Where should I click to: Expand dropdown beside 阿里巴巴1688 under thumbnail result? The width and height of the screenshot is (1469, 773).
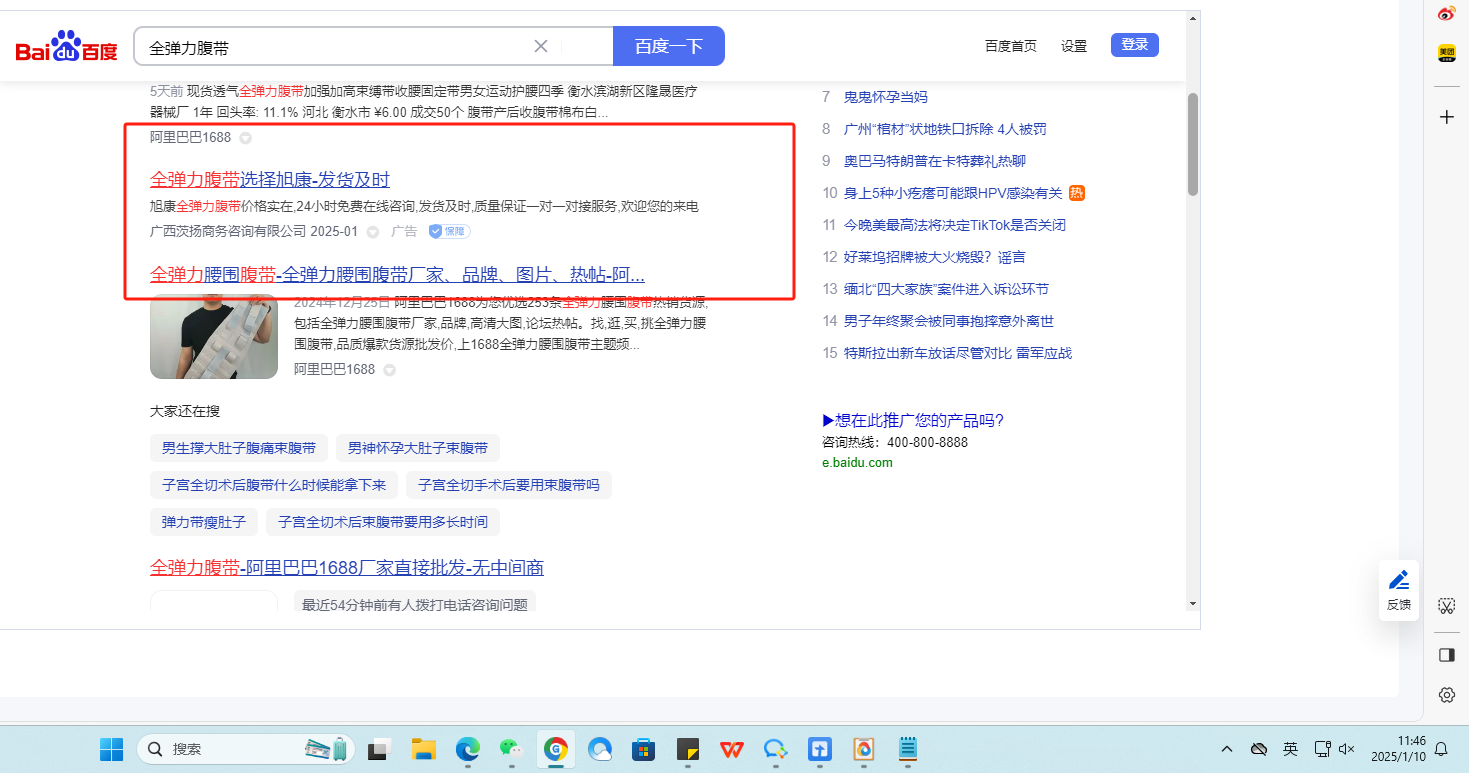click(389, 370)
